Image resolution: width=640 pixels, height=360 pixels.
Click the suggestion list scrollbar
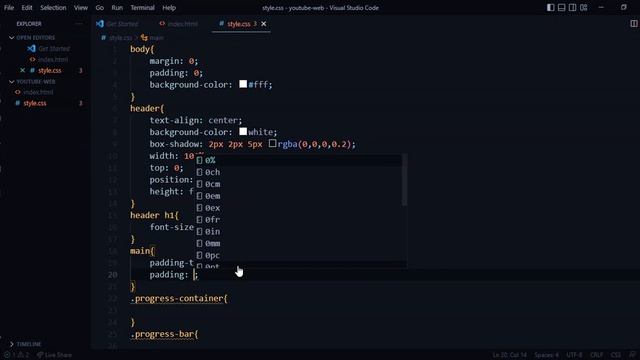(x=404, y=180)
